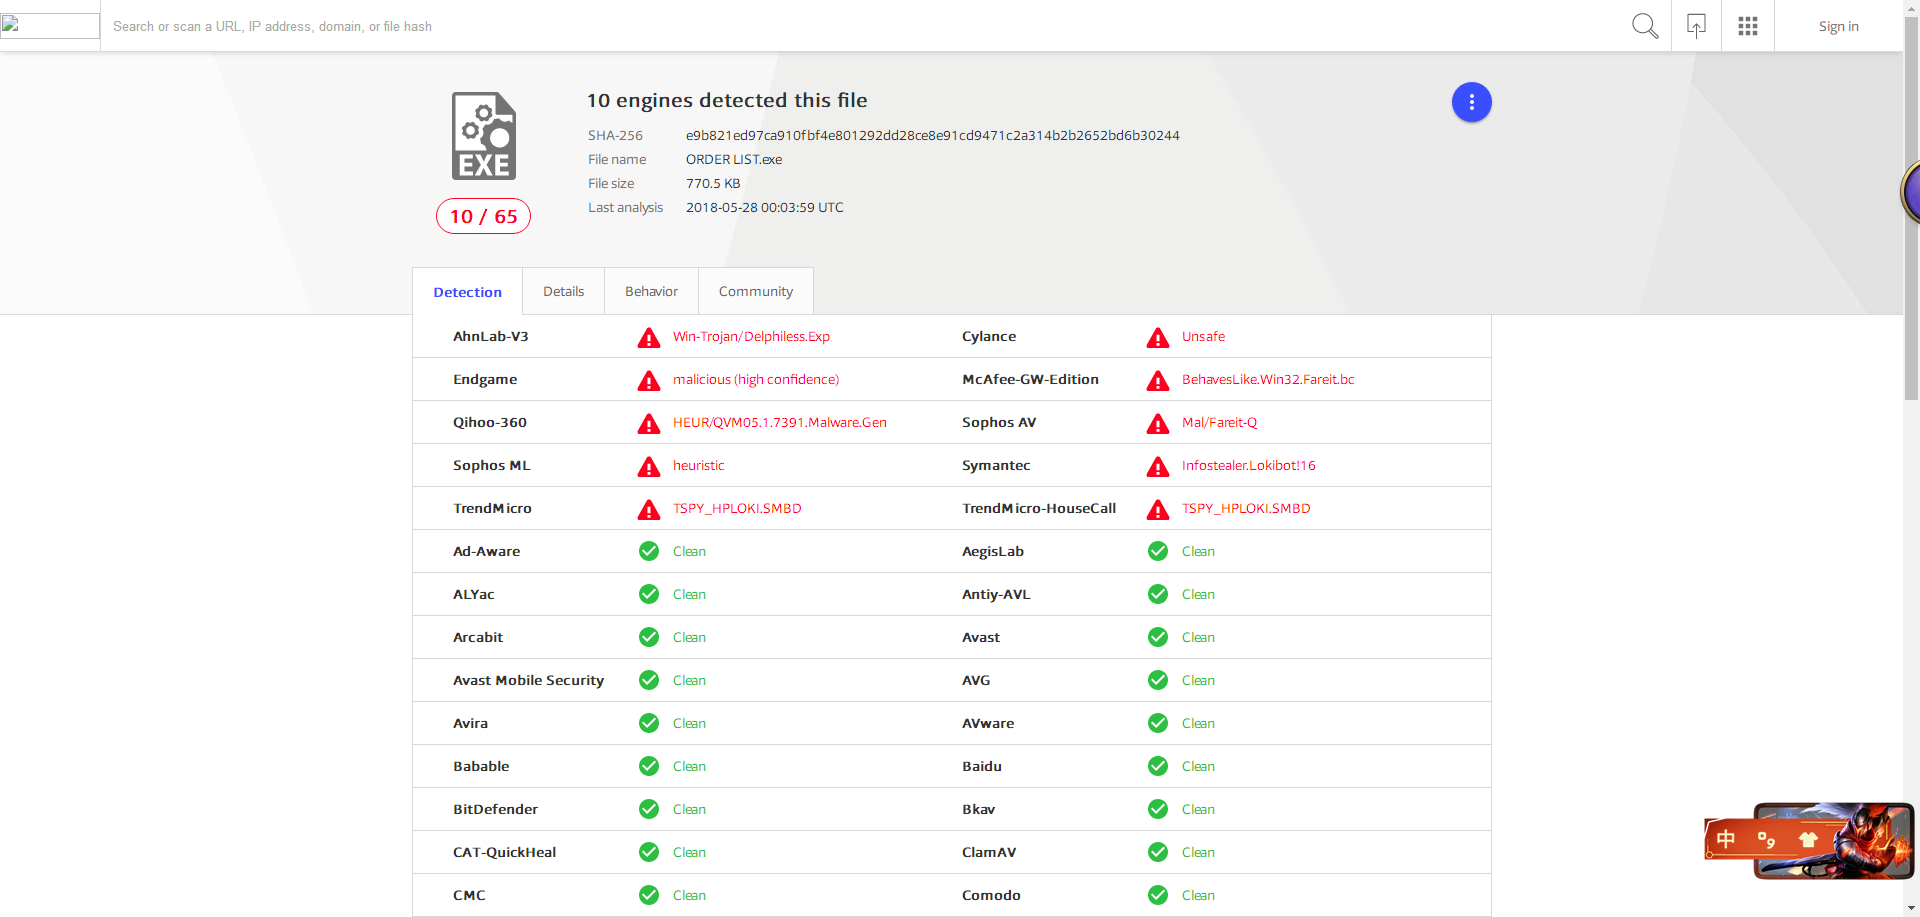The width and height of the screenshot is (1920, 917).
Task: Click the SHA-256 hash value
Action: (x=932, y=135)
